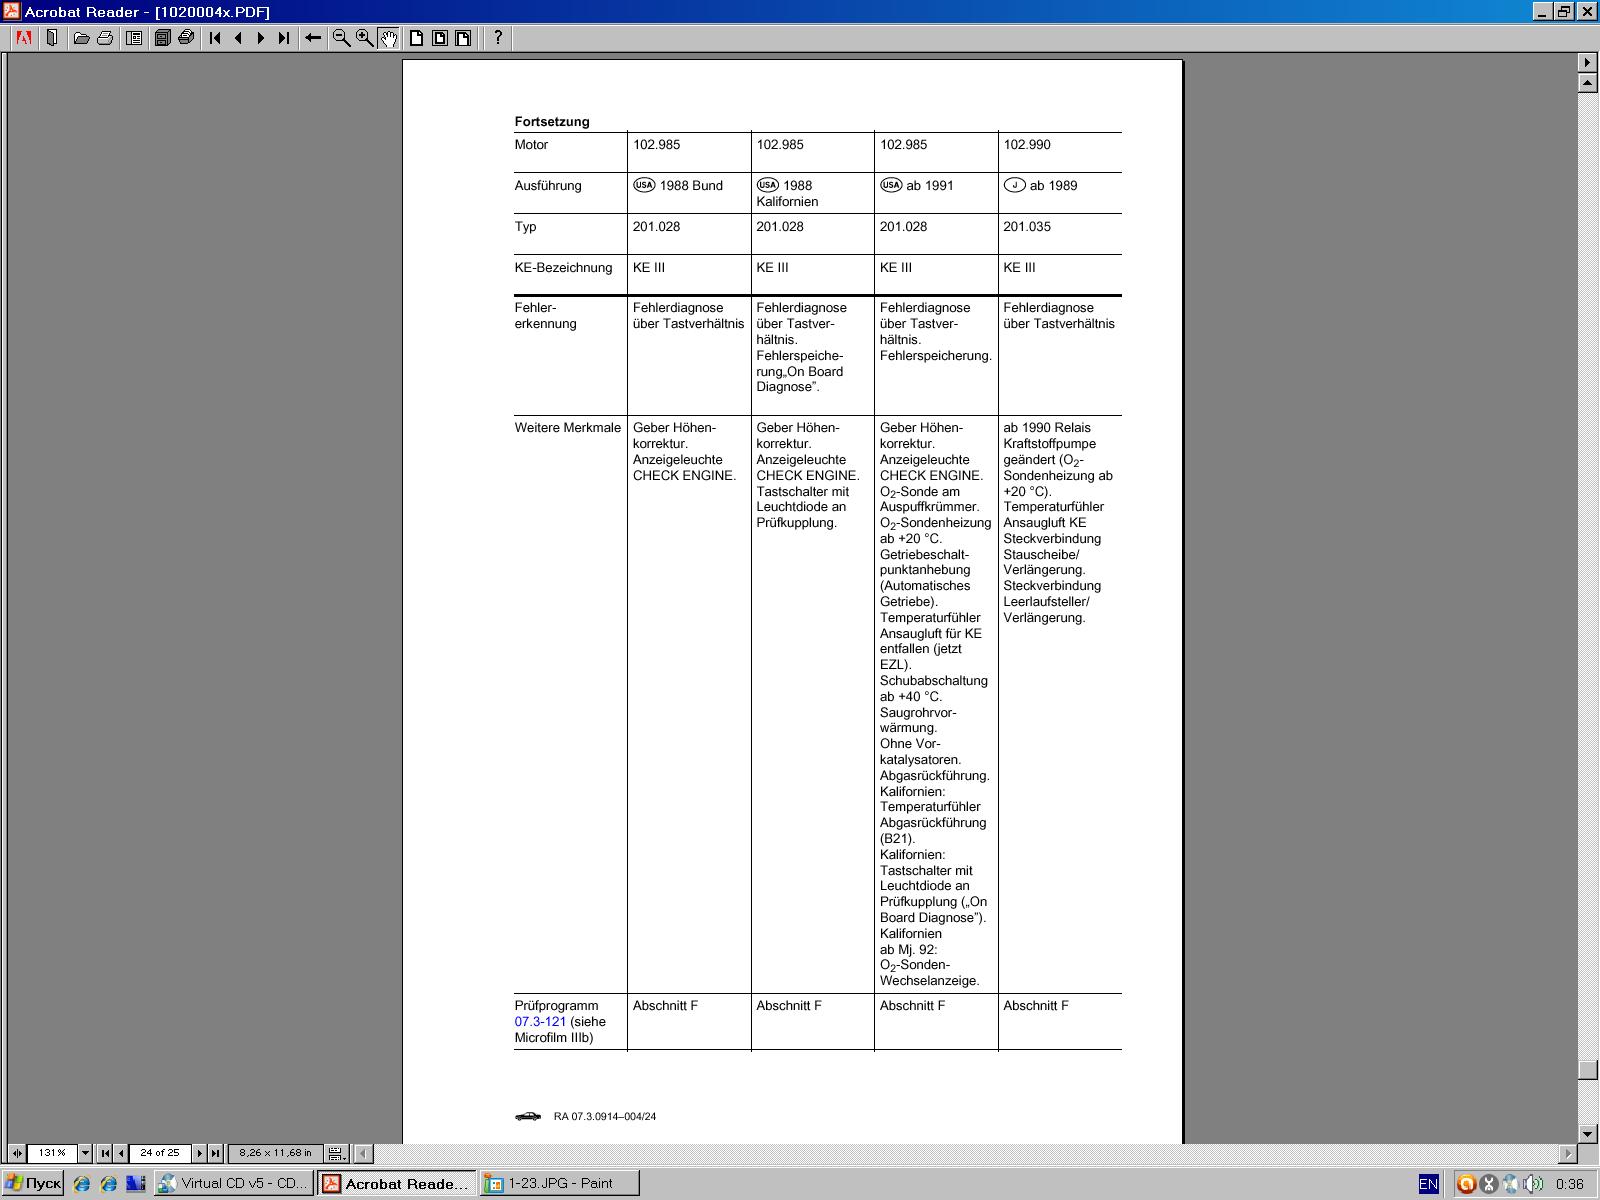Go to first page in status bar
The image size is (1600, 1200).
click(x=105, y=1153)
